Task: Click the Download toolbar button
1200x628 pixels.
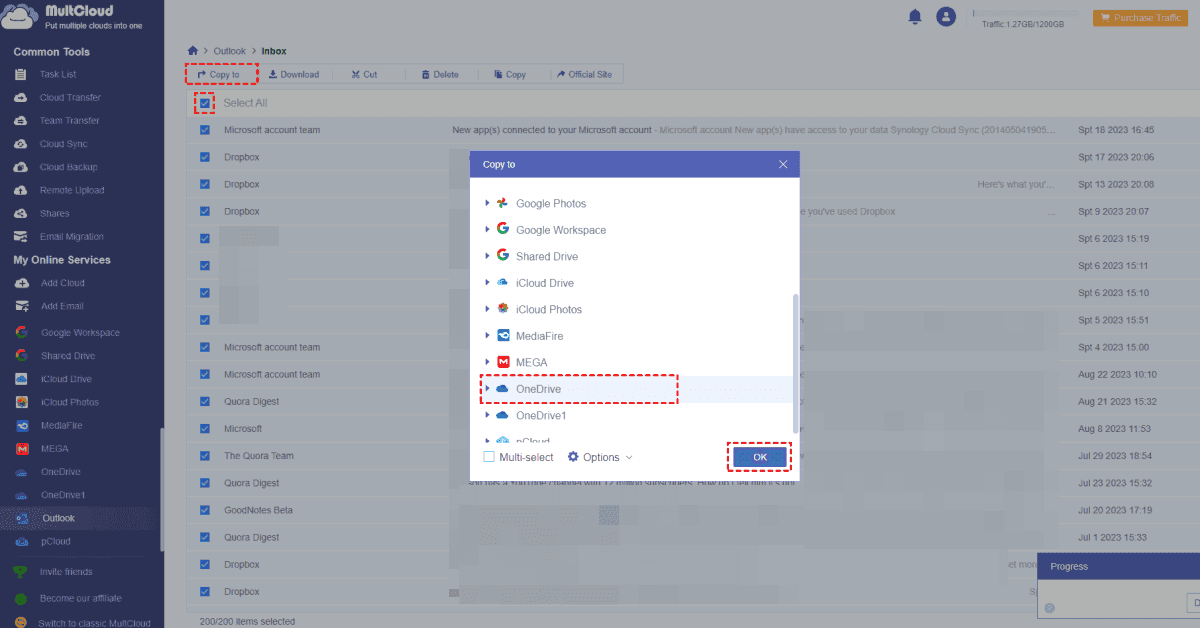Action: coord(294,74)
